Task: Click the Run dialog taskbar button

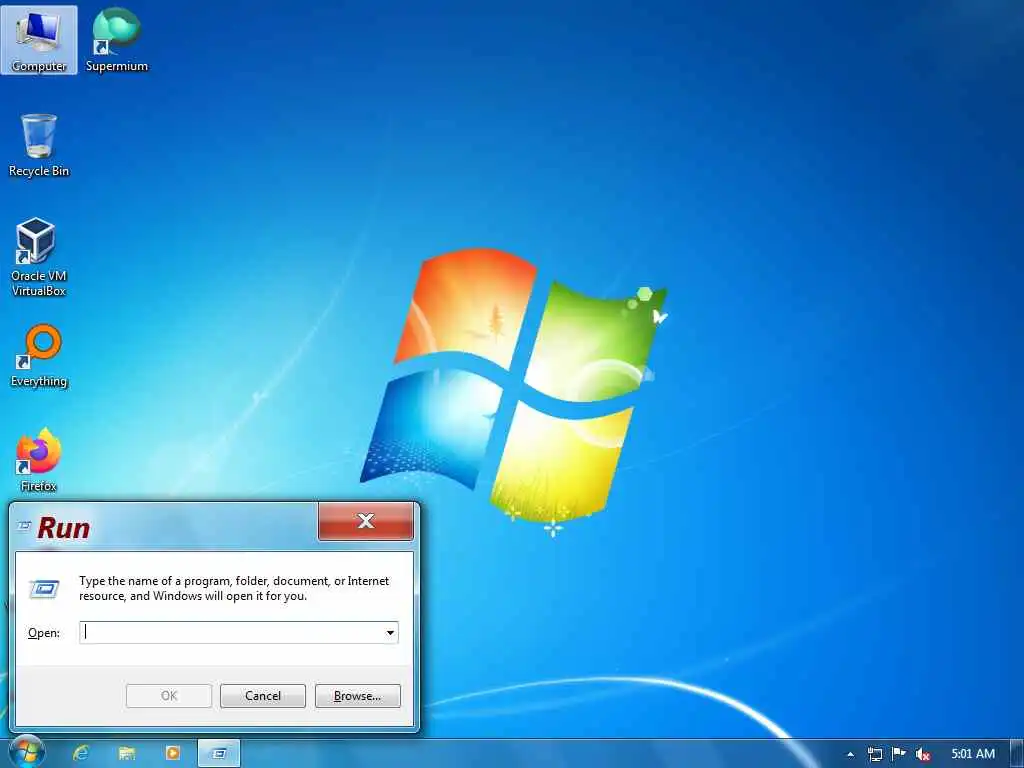Action: 219,753
